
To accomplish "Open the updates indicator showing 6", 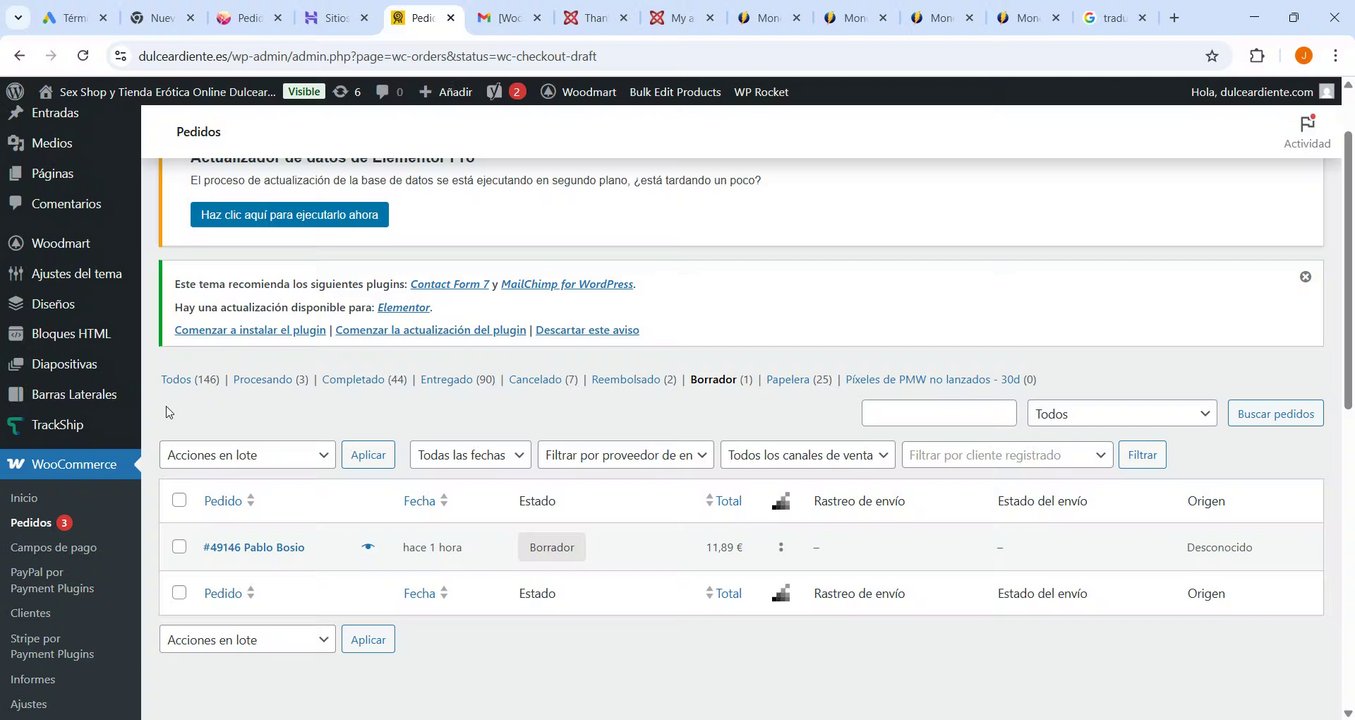I will [x=346, y=92].
